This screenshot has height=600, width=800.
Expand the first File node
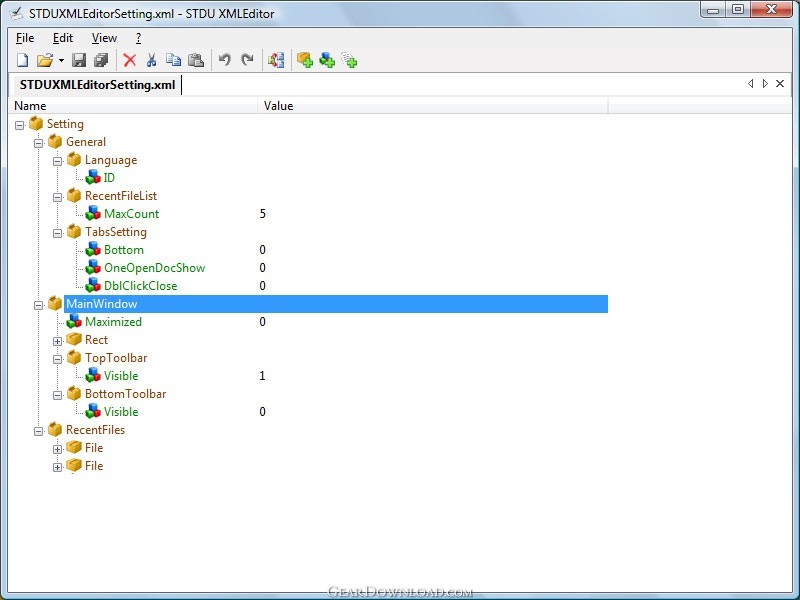point(57,449)
